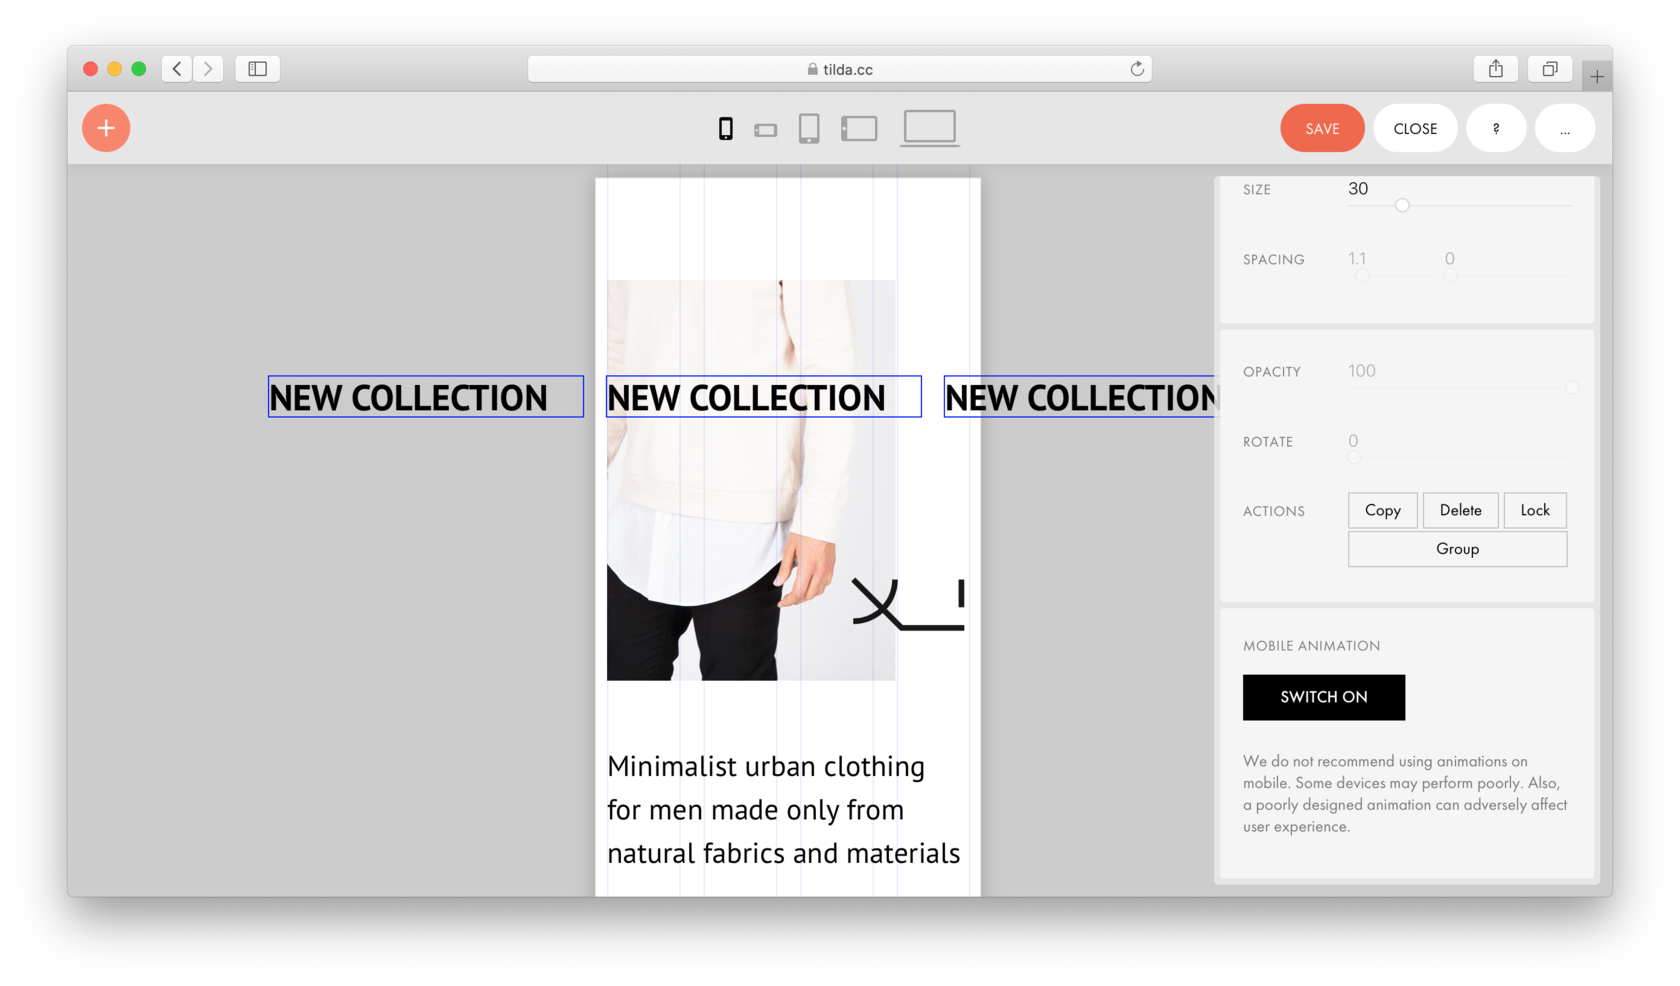Show all Safari tabs overview
1680x986 pixels.
click(1550, 69)
